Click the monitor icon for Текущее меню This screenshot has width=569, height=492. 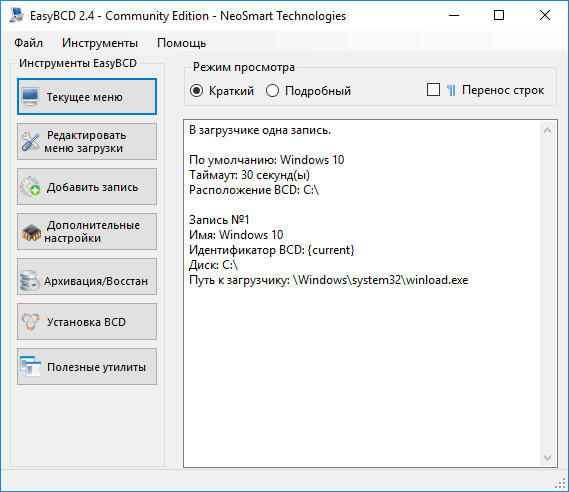[30, 97]
